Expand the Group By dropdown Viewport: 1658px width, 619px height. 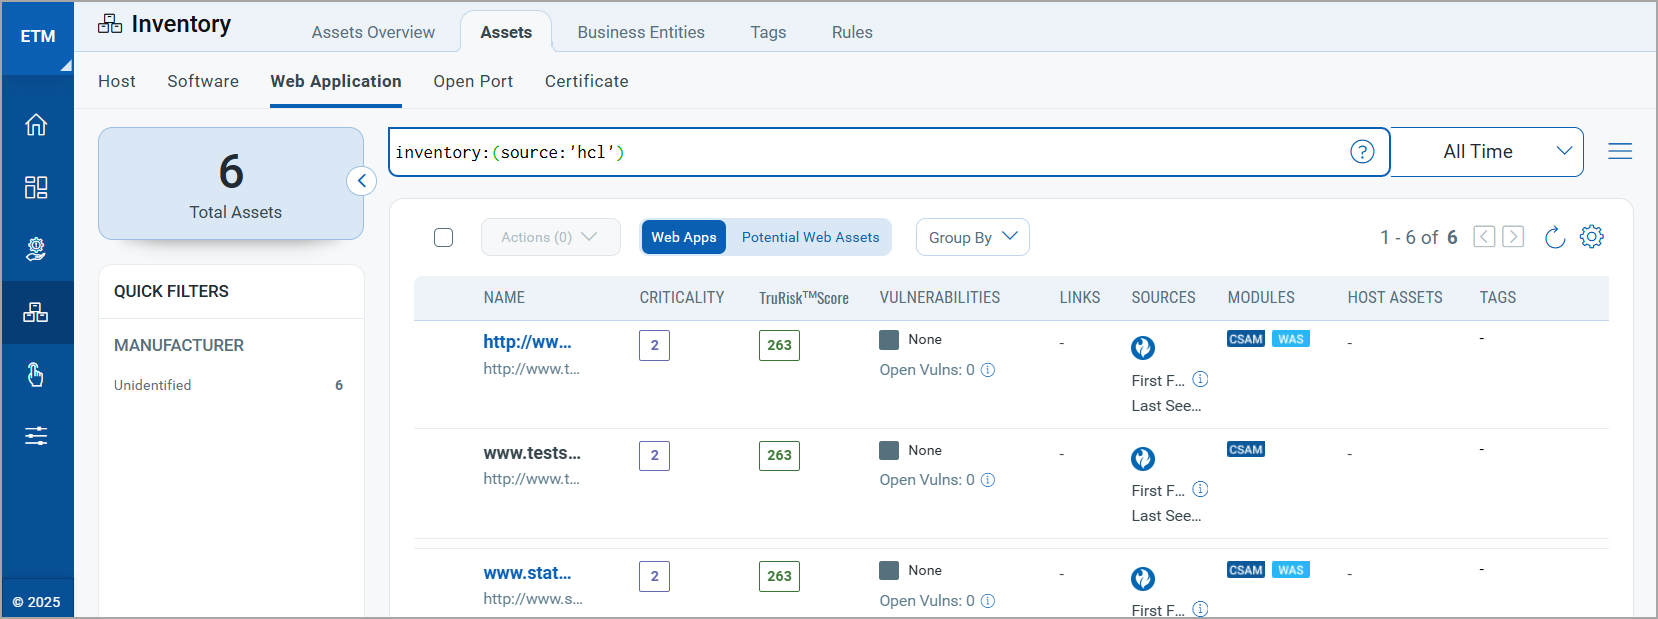972,237
